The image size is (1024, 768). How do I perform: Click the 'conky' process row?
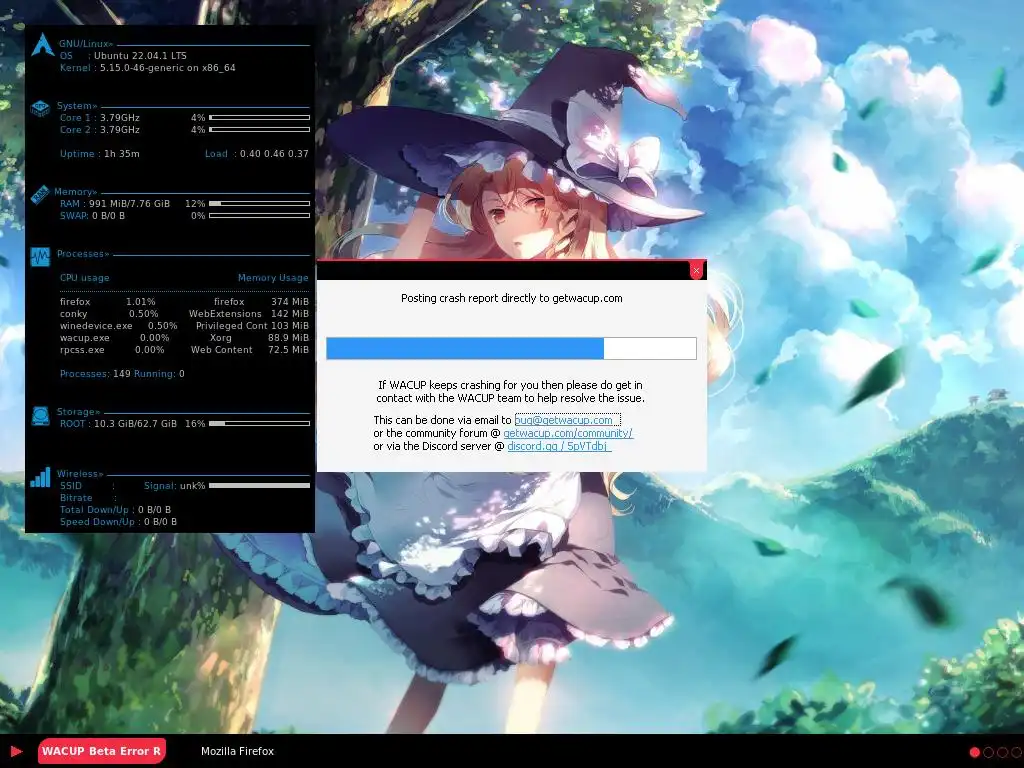click(x=109, y=313)
